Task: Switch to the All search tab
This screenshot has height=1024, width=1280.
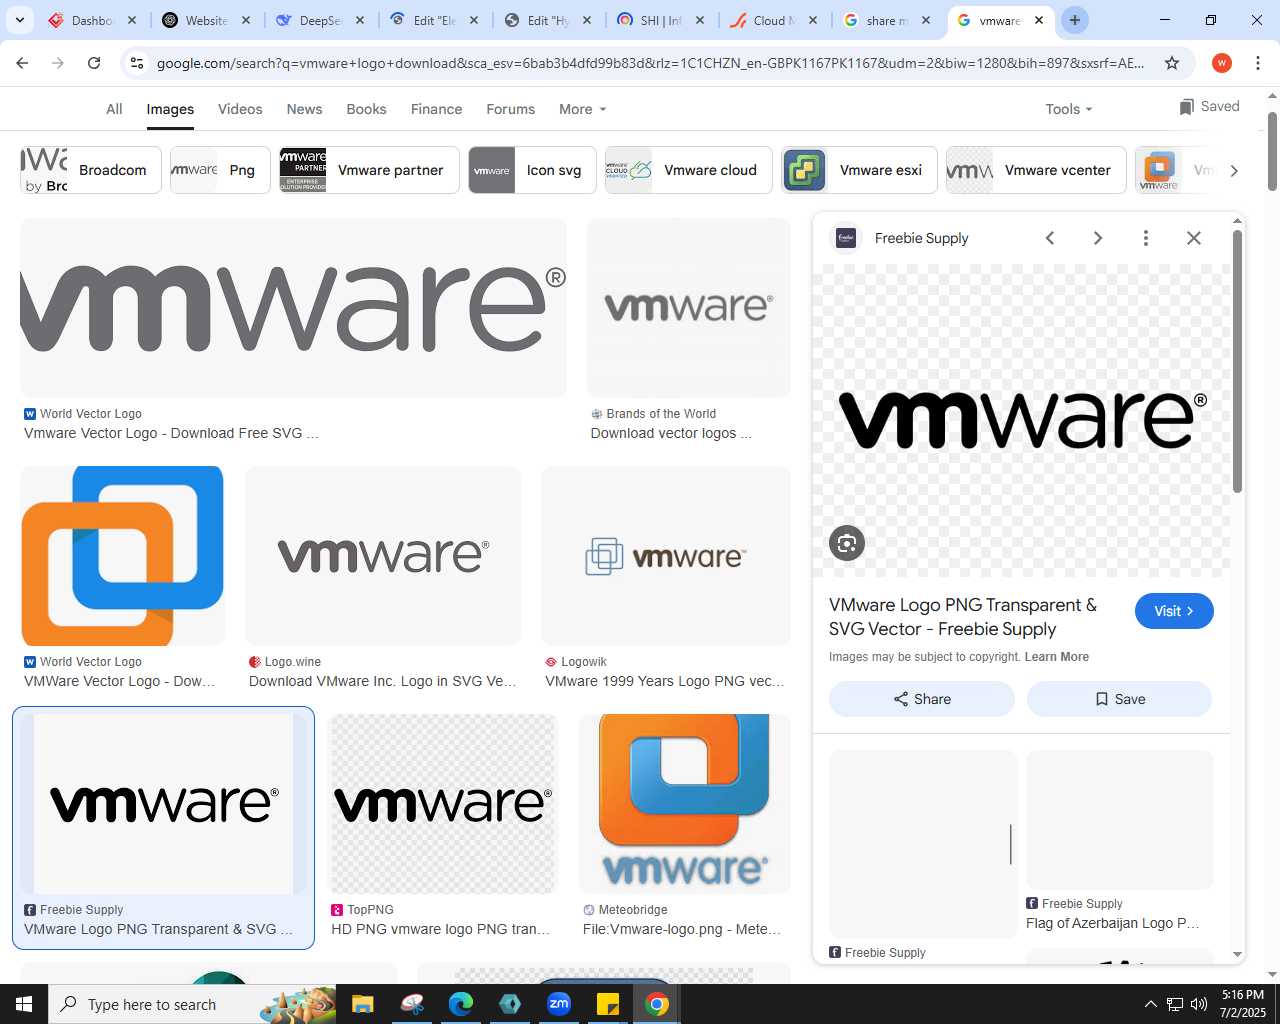Action: [x=114, y=109]
